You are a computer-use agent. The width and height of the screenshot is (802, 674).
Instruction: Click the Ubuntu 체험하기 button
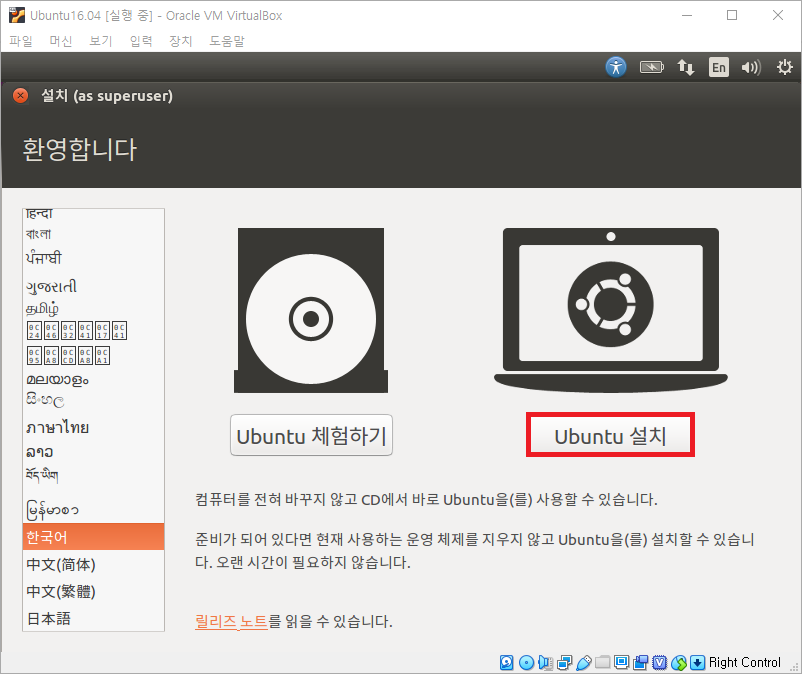(x=311, y=435)
